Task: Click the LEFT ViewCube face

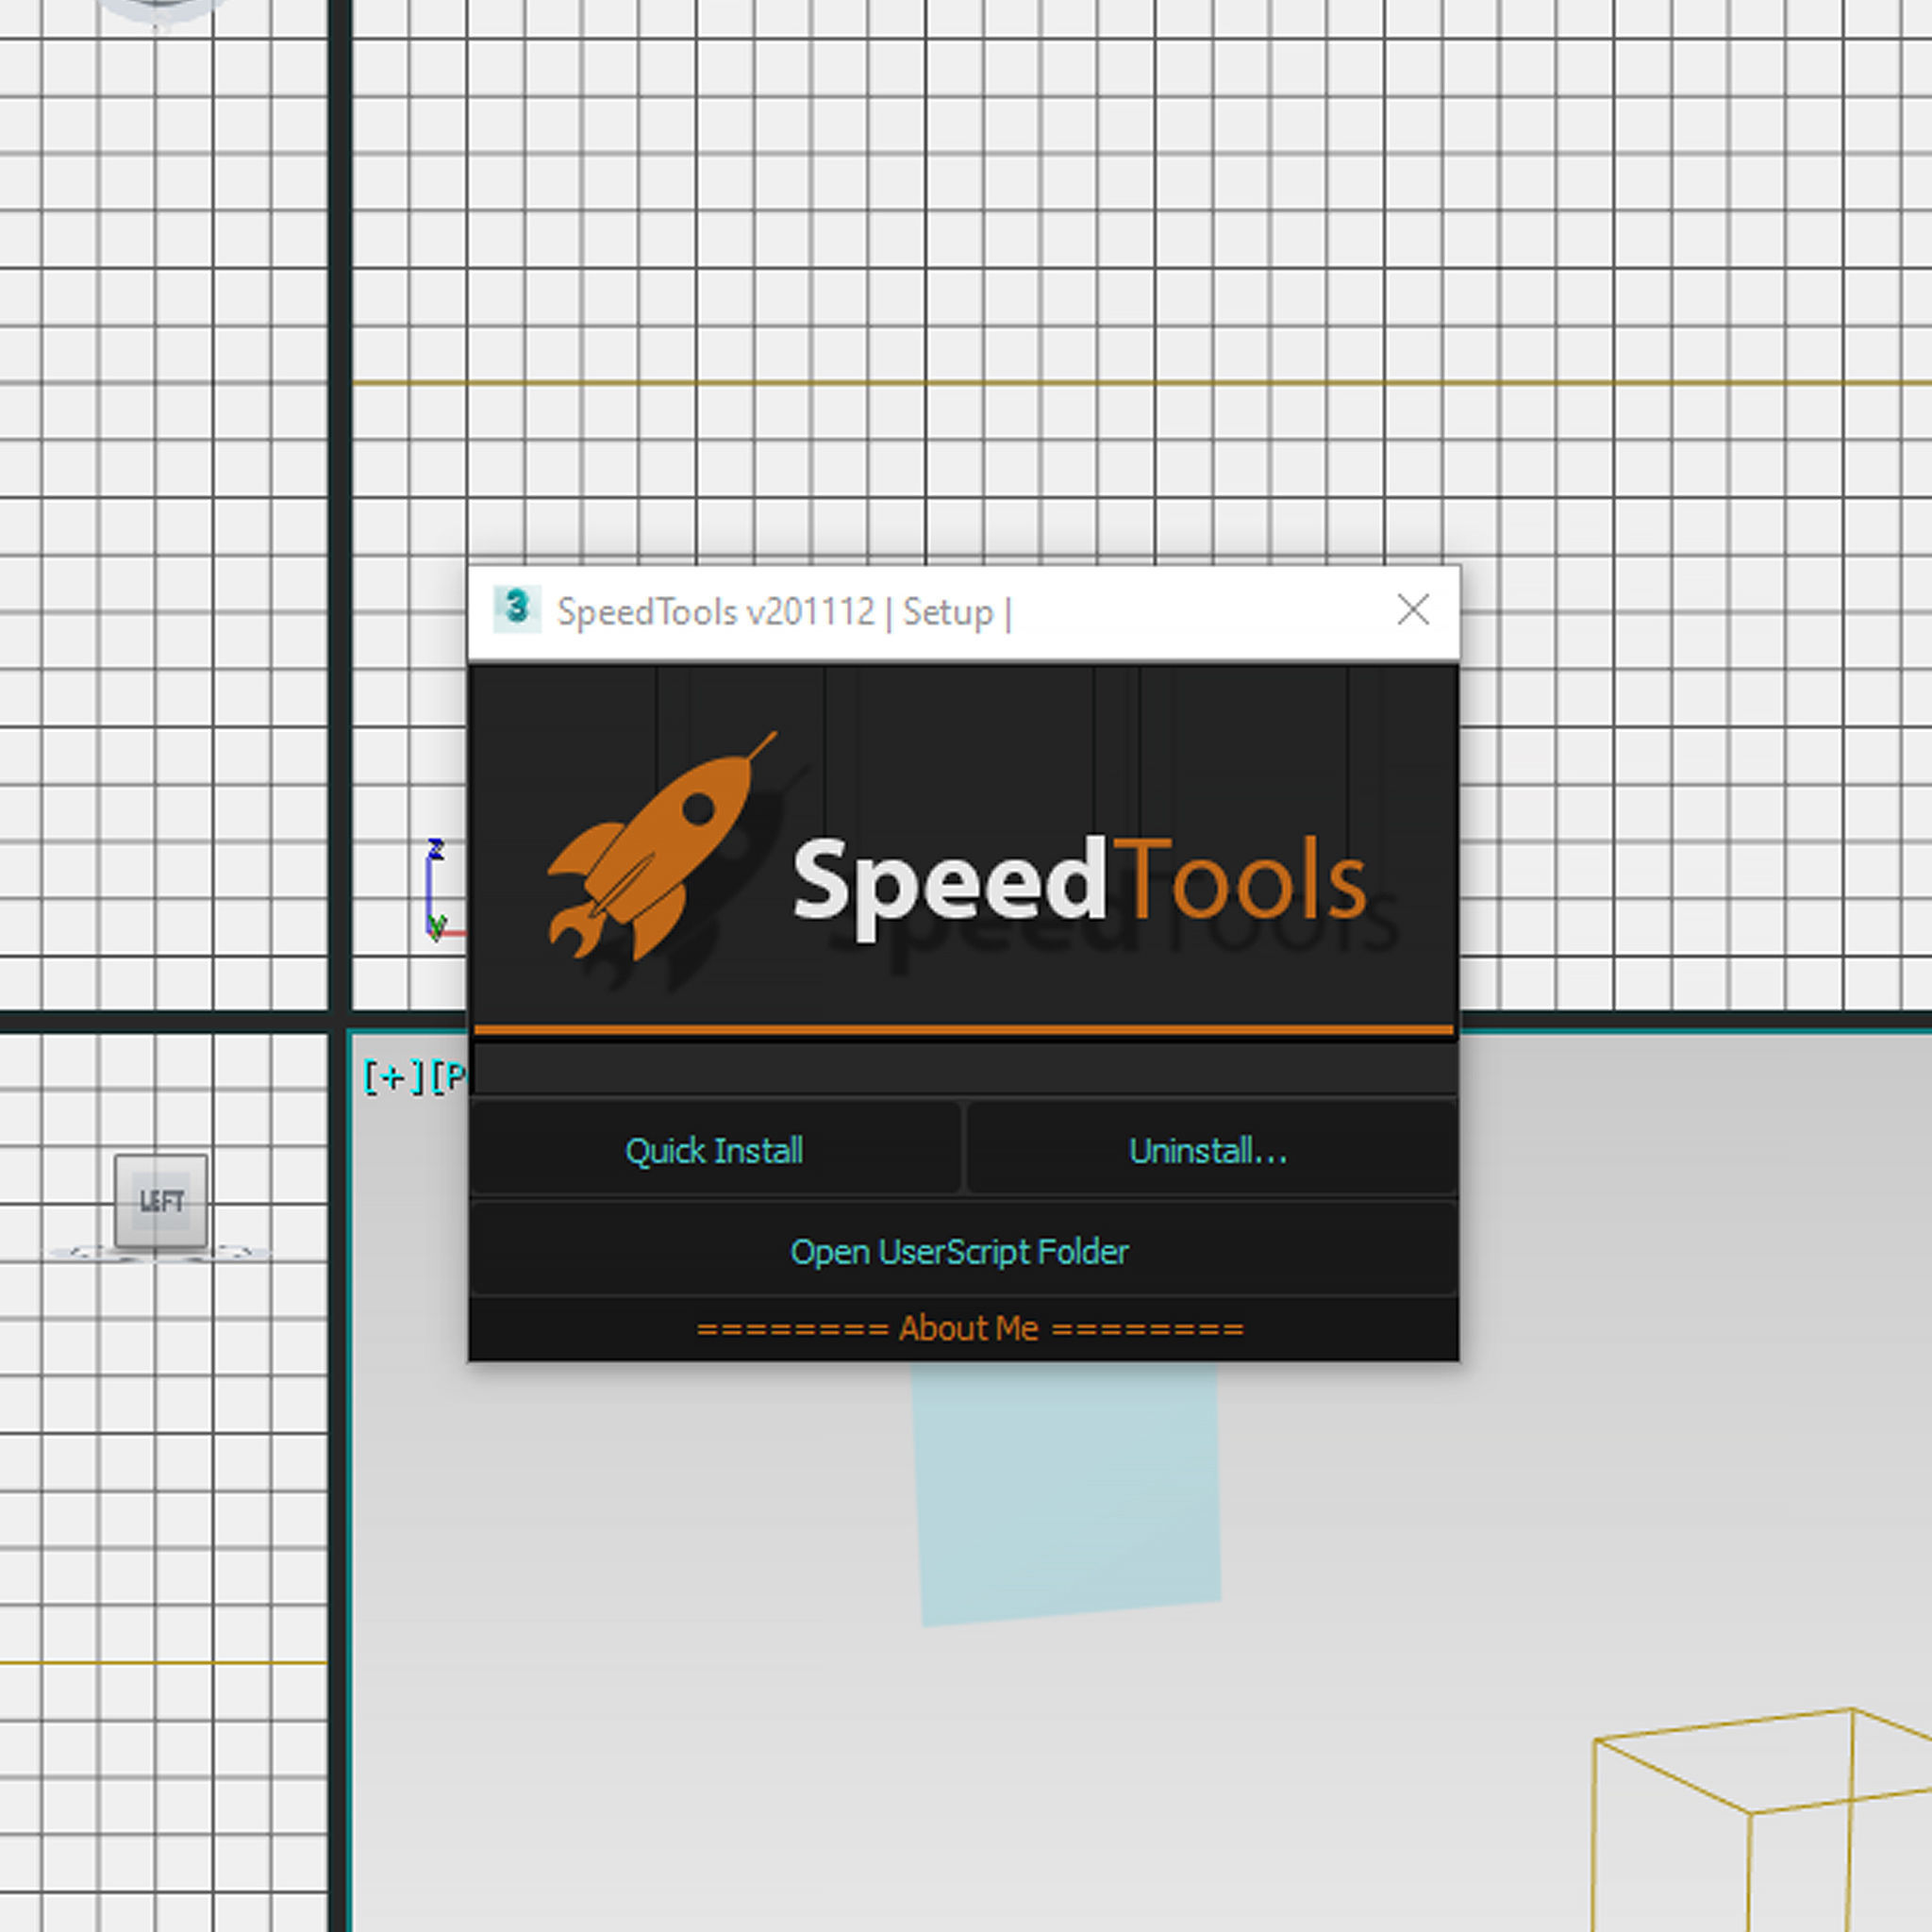Action: [161, 1200]
